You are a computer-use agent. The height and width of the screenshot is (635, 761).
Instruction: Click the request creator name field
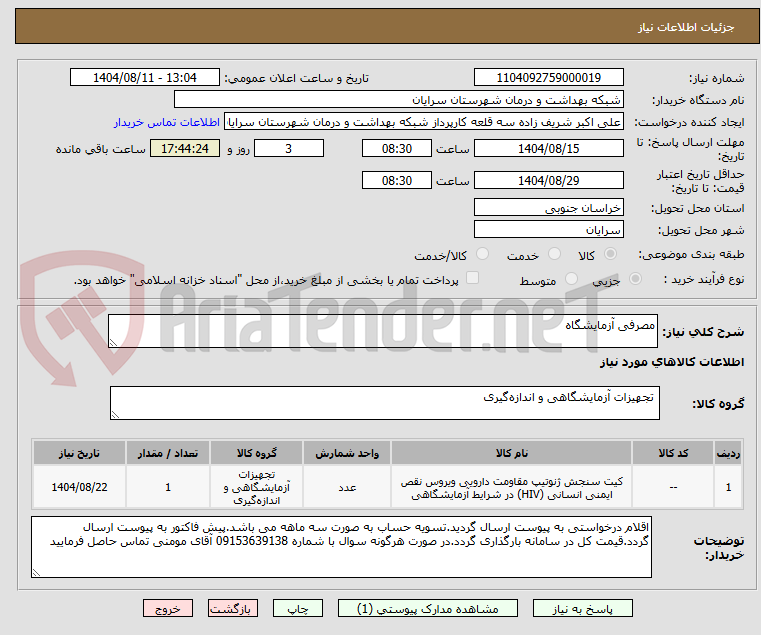point(424,122)
